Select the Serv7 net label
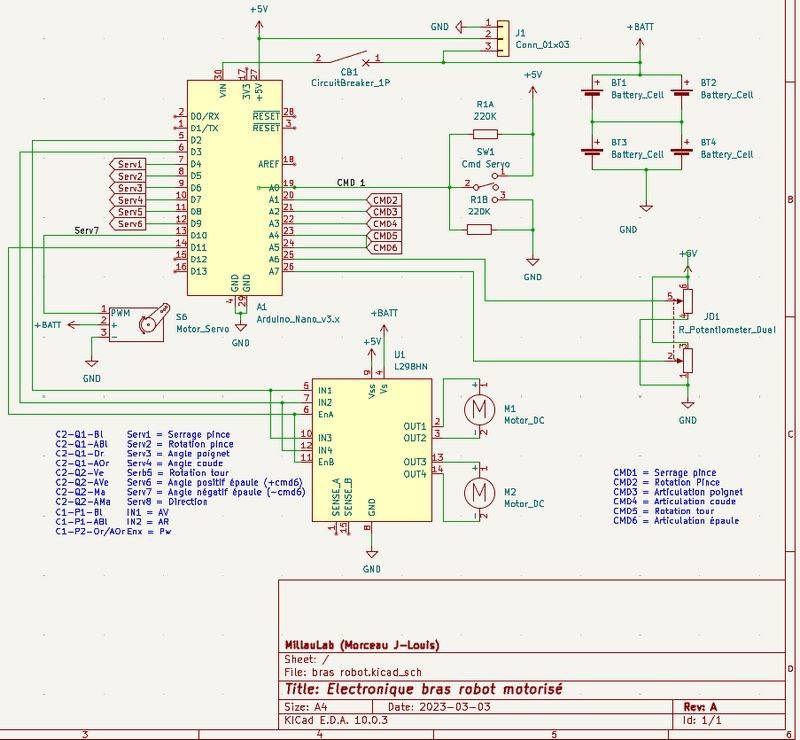The image size is (800, 740). pos(86,231)
